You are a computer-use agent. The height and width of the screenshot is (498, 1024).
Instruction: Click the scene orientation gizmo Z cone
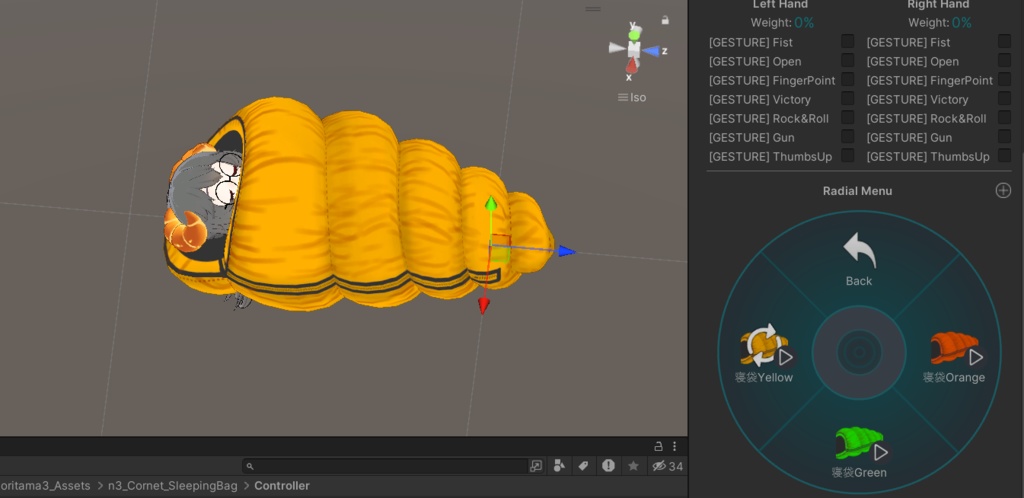coord(651,51)
